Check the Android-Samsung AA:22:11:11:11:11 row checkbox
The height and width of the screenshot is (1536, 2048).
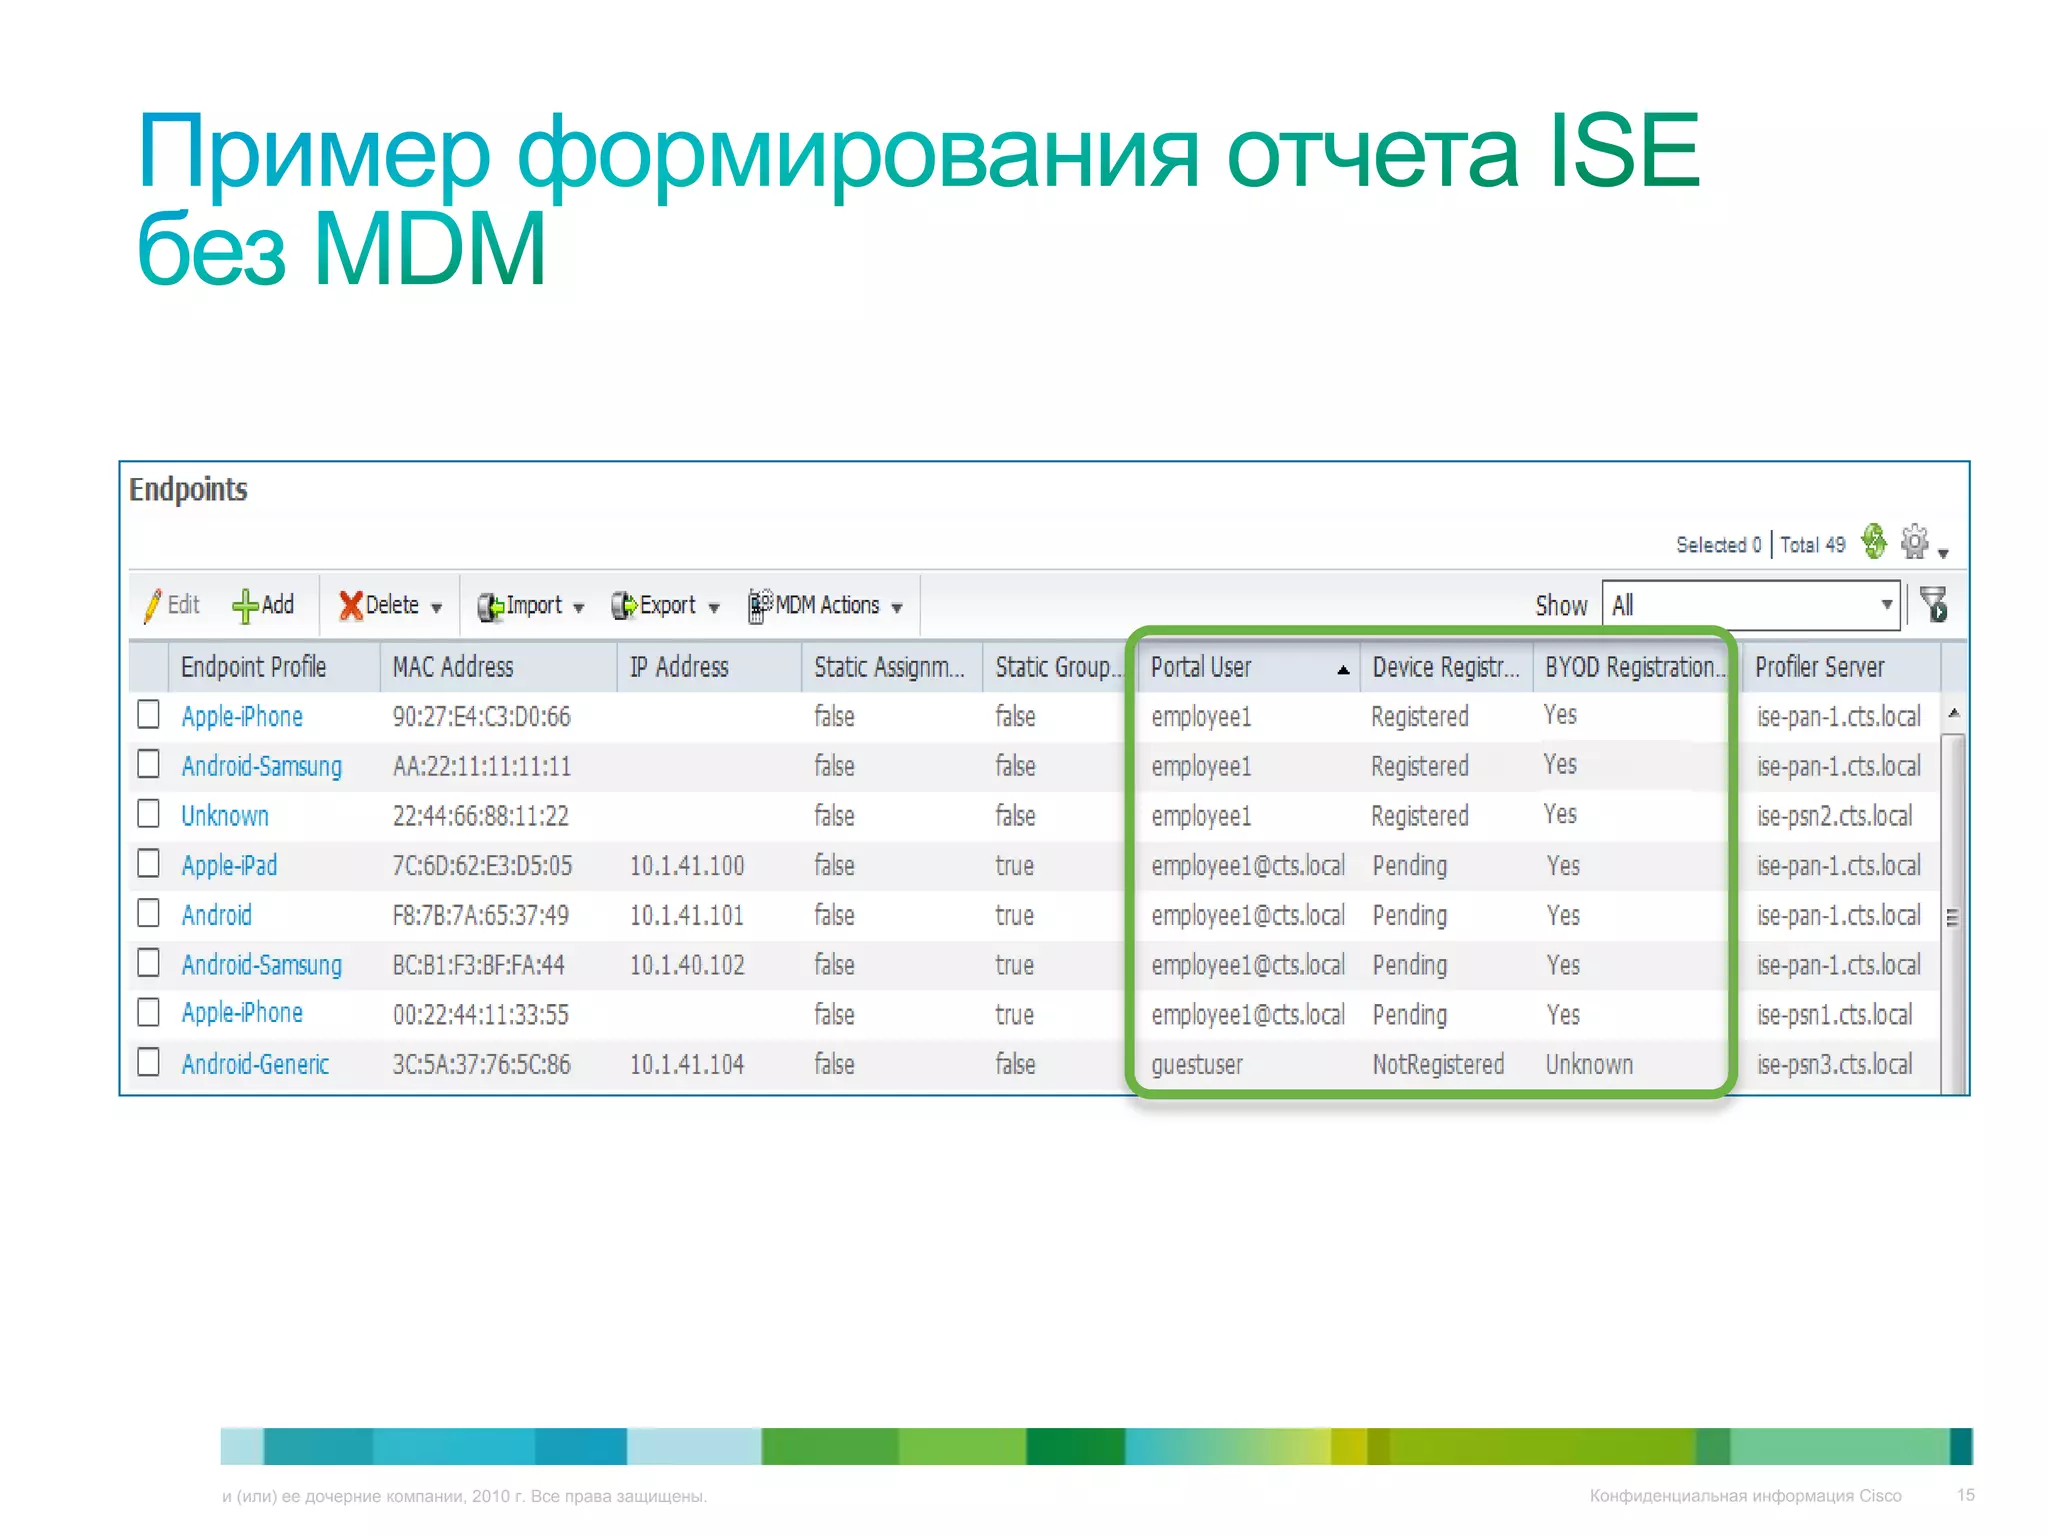(x=148, y=764)
